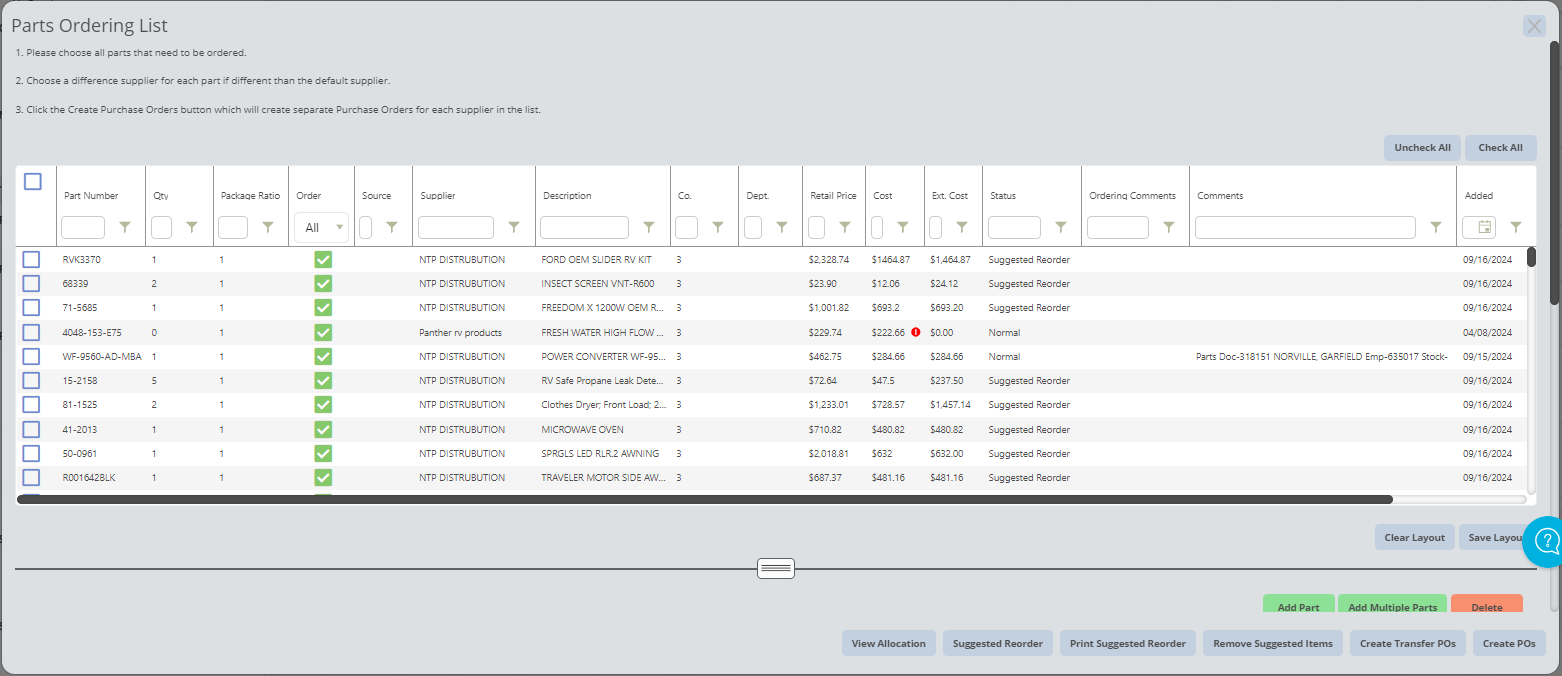Focus the Part Number filter text box
The width and height of the screenshot is (1562, 676).
tap(83, 228)
